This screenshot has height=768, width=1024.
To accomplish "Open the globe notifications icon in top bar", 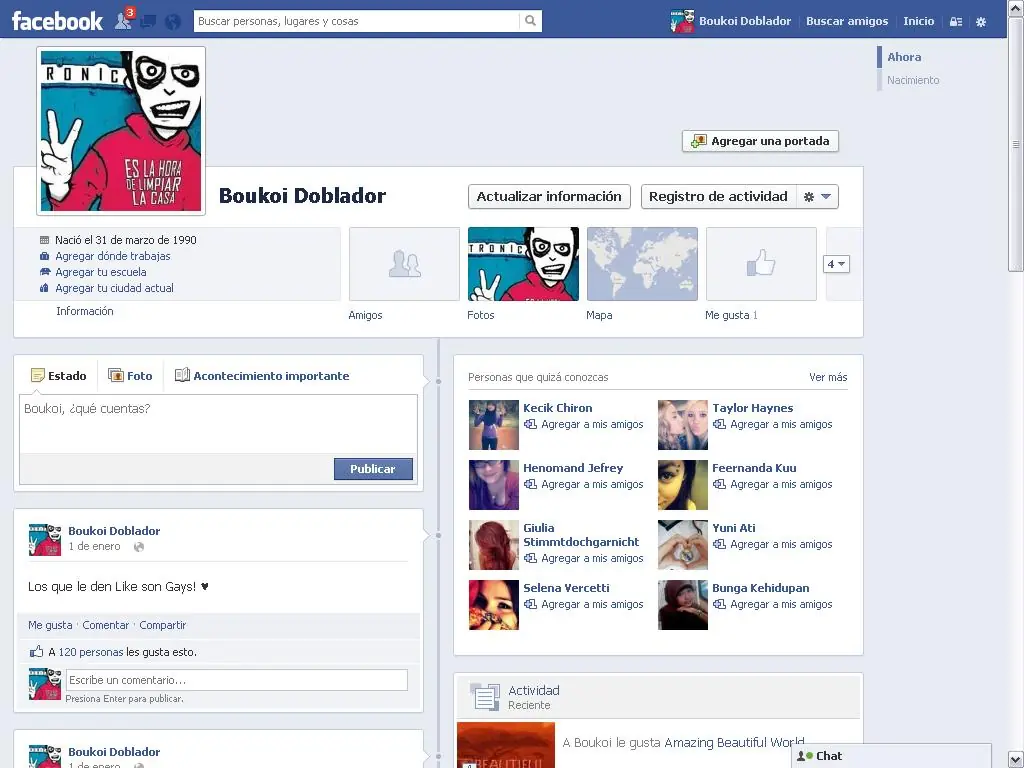I will click(x=172, y=22).
